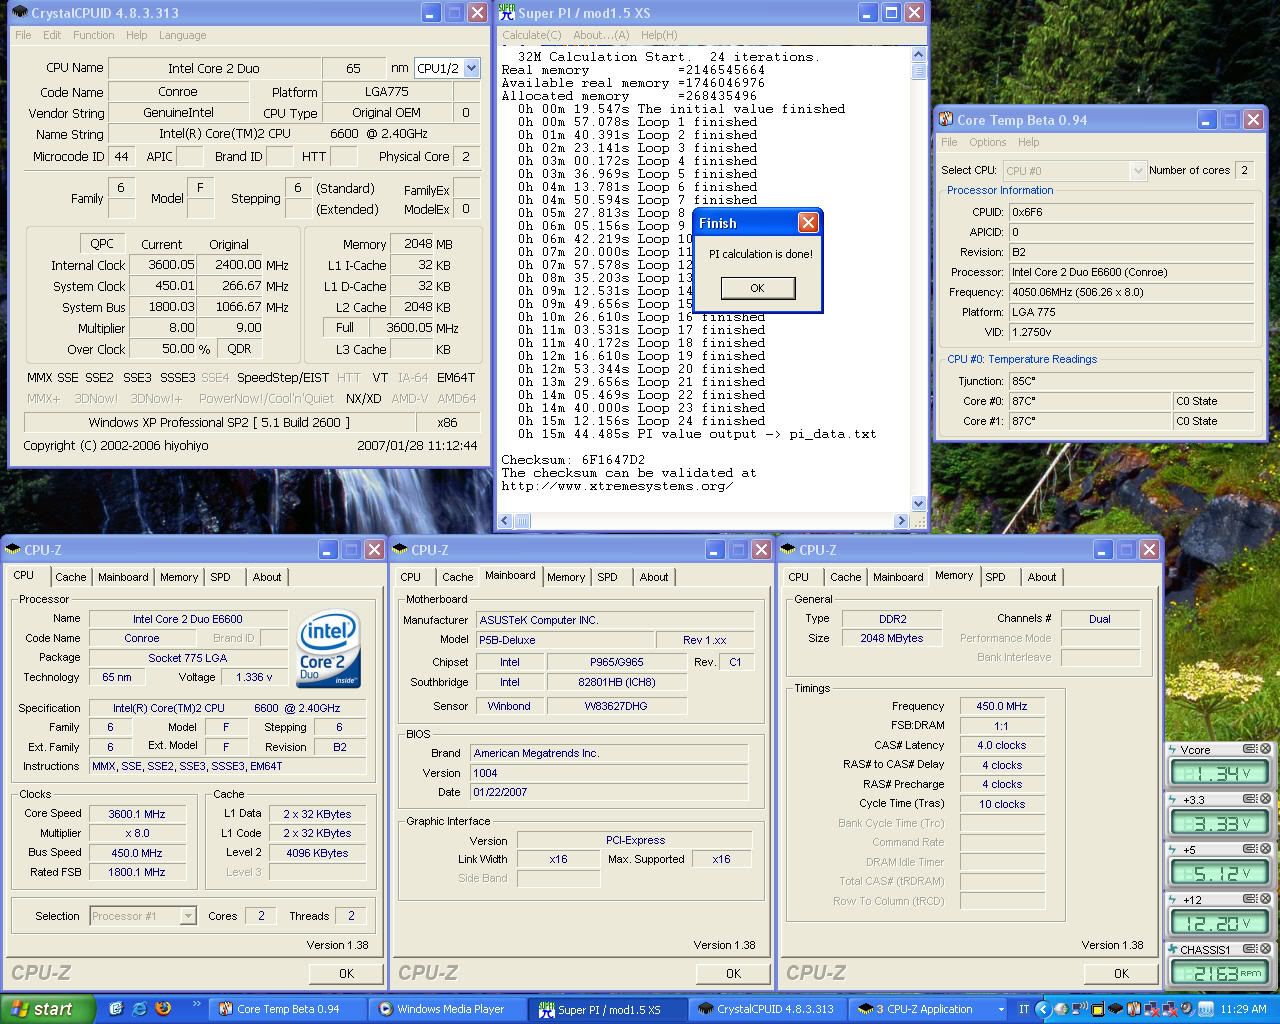Click the Checksum 6F1647D2 text in Super PI

point(573,460)
